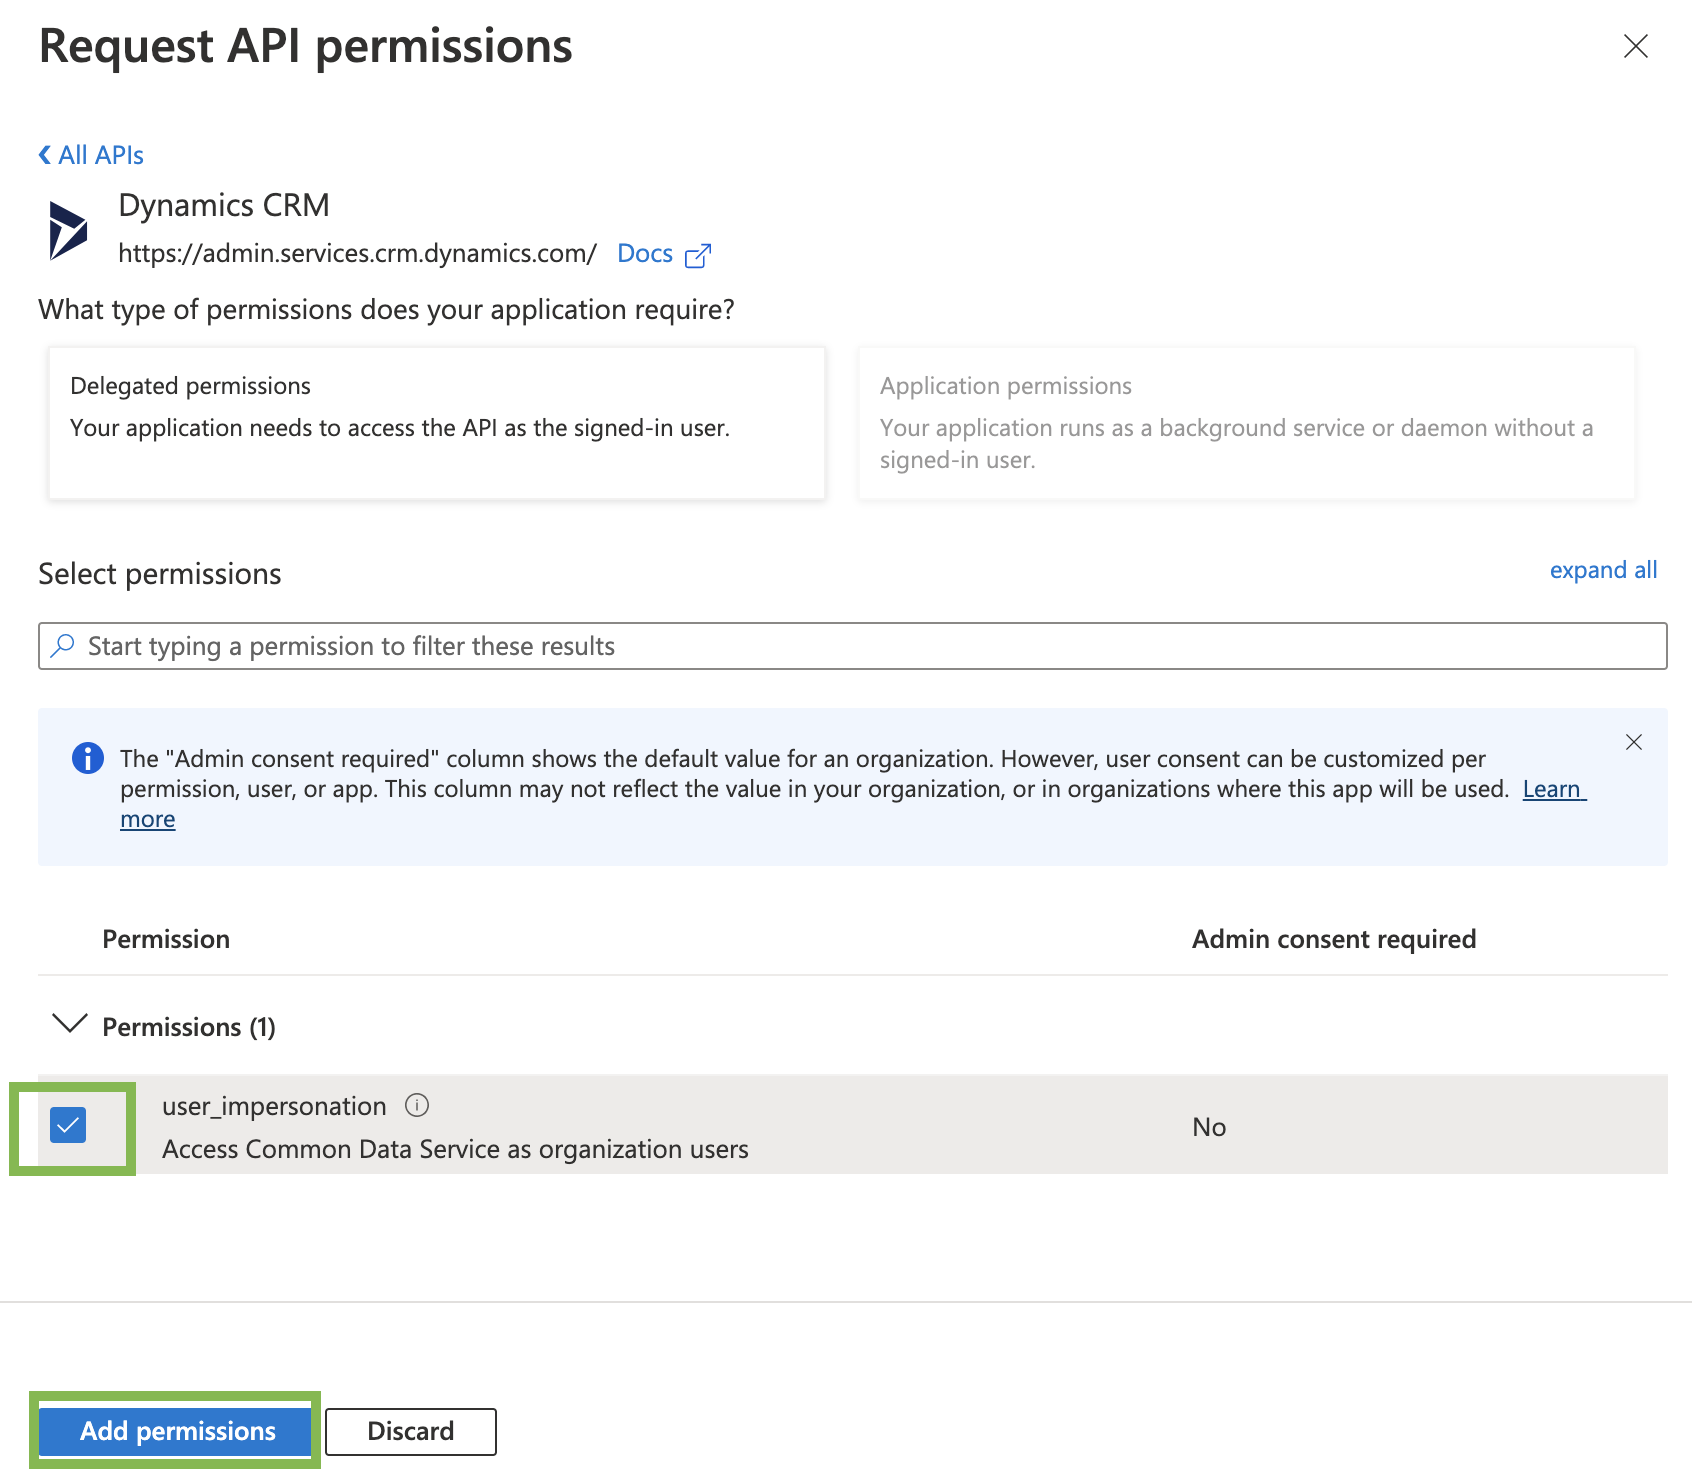The height and width of the screenshot is (1484, 1692).
Task: Select the Delegated permissions card
Action: click(437, 423)
